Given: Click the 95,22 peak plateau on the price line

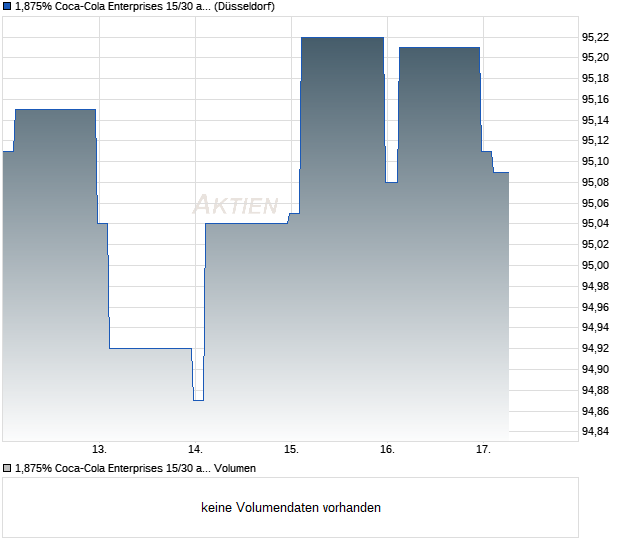Looking at the screenshot, I should point(342,38).
